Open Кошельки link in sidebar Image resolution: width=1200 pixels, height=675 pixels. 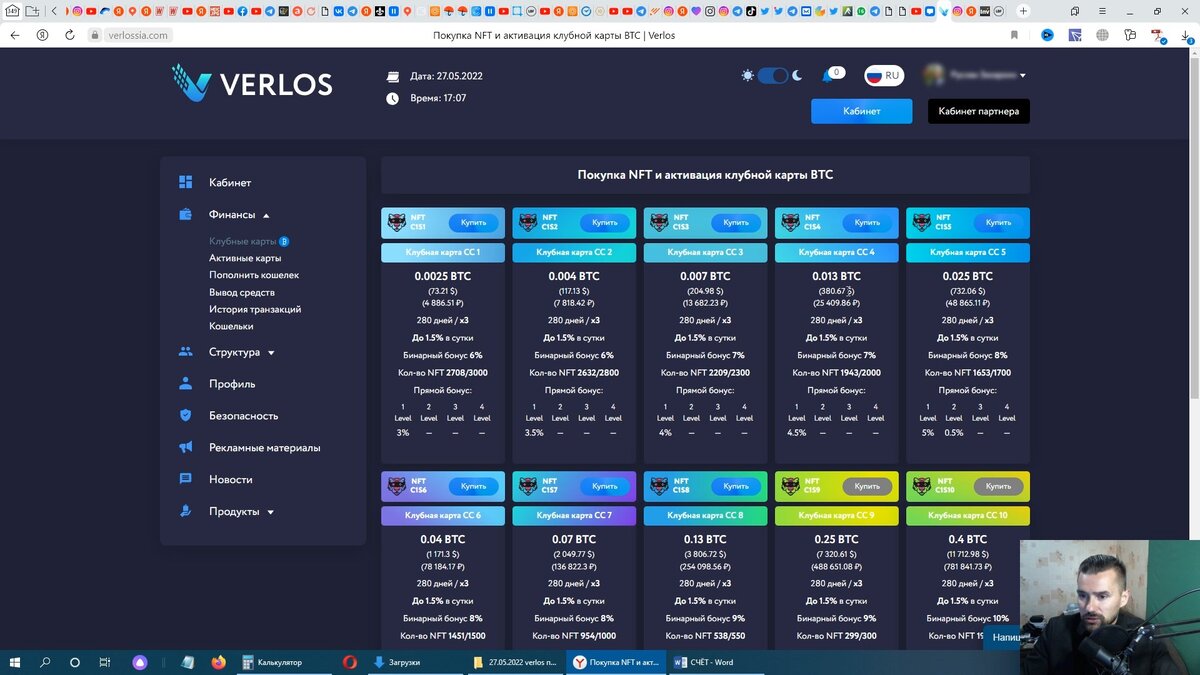click(x=231, y=326)
